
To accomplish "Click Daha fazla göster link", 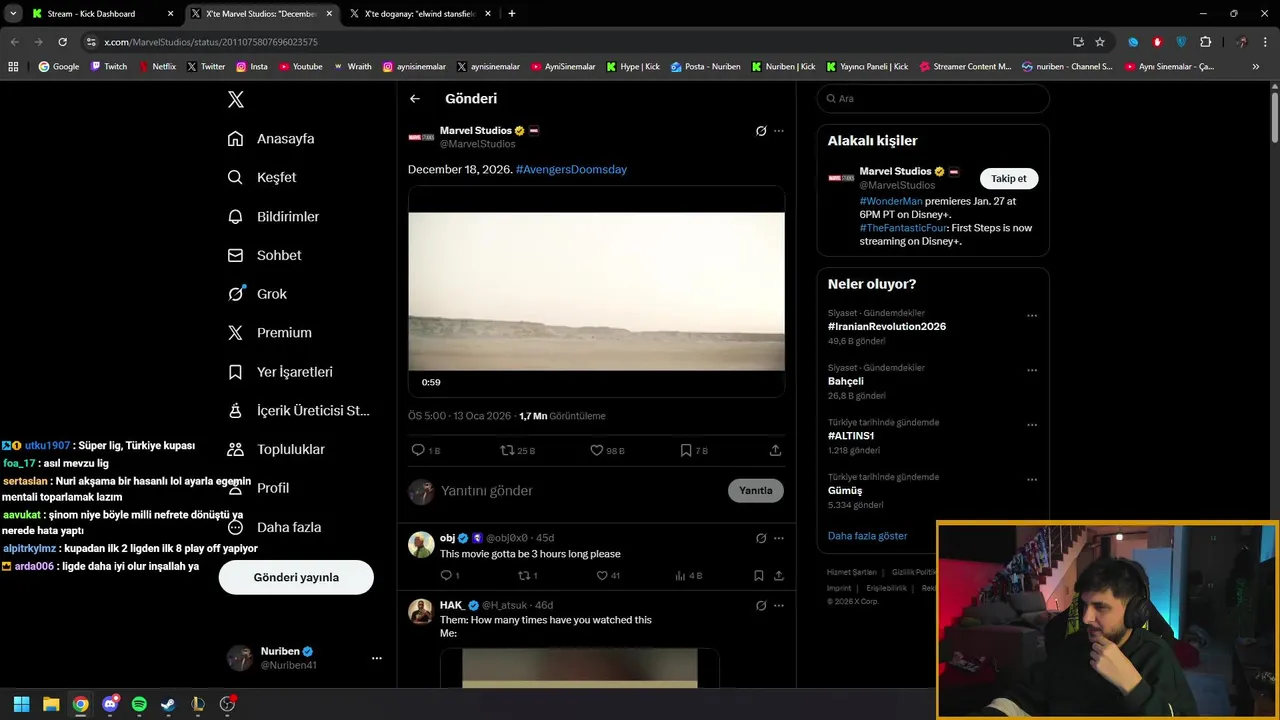I will [867, 536].
